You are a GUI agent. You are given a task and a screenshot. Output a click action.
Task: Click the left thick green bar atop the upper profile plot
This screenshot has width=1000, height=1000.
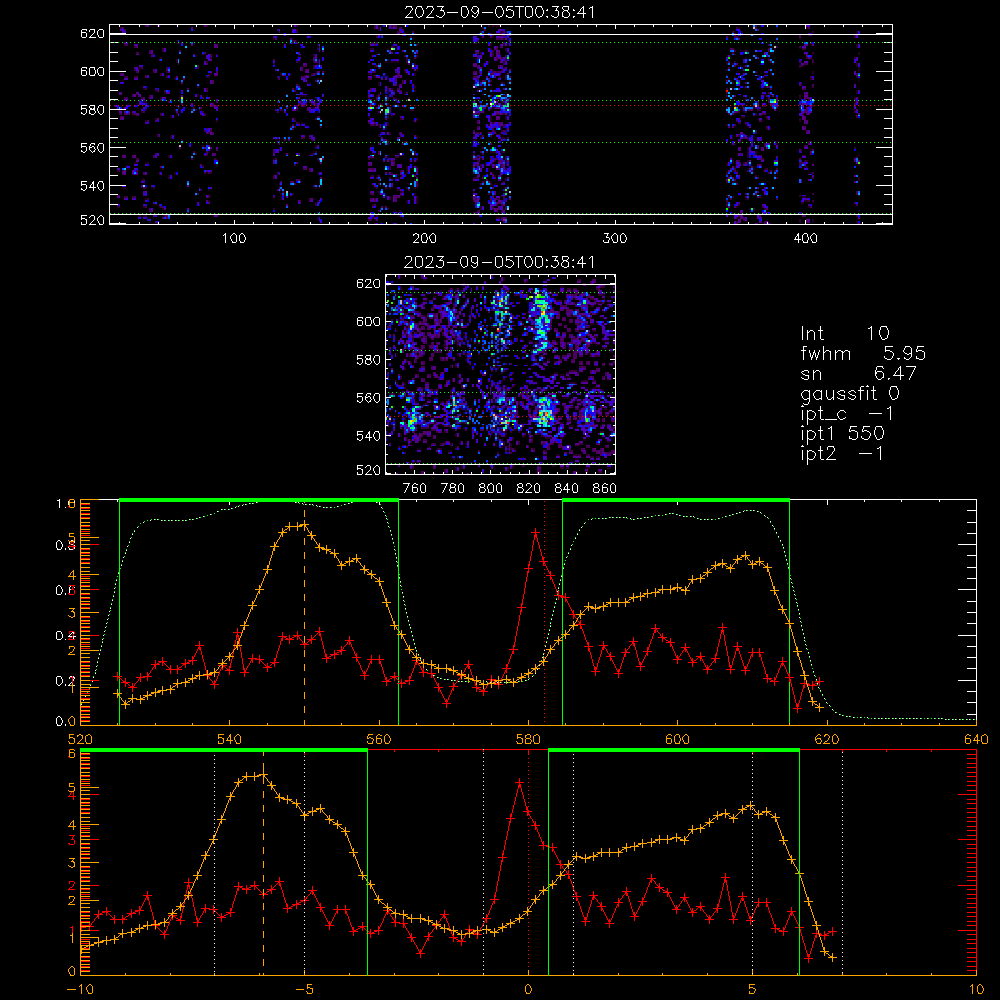(259, 501)
